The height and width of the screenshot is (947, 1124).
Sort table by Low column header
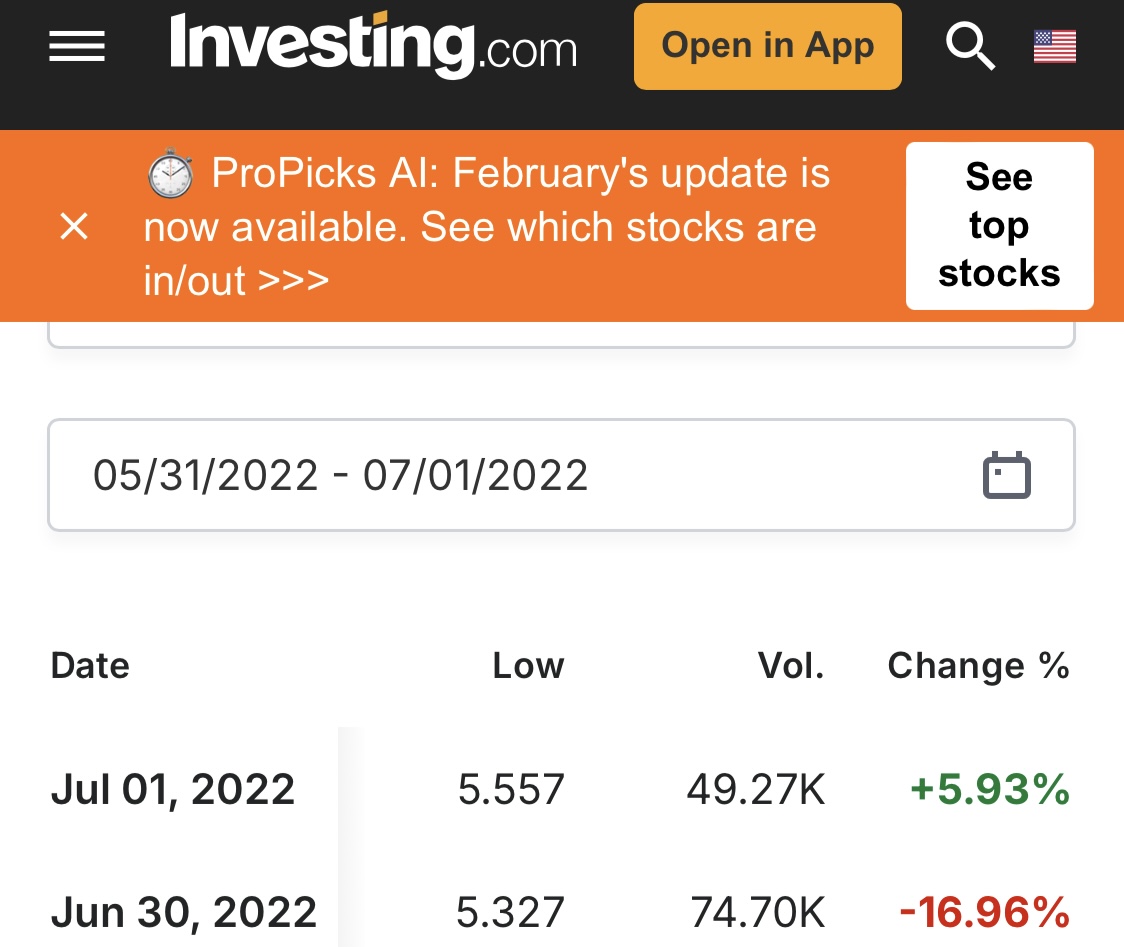528,666
